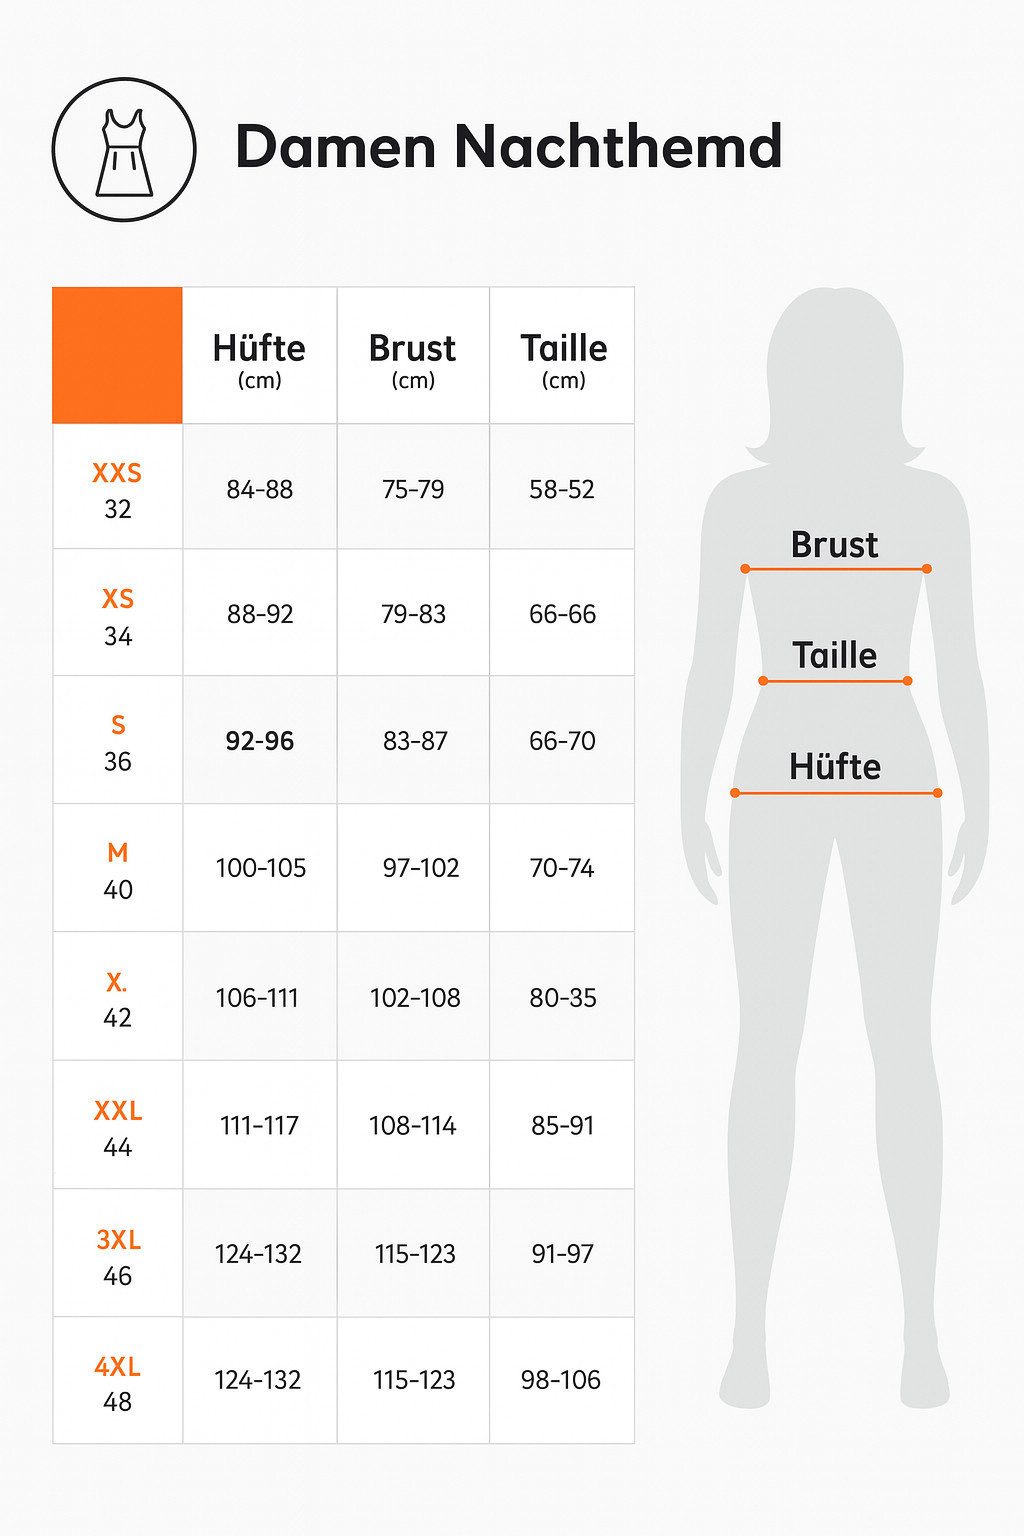Select the 3XL 46 size label

point(117,1256)
